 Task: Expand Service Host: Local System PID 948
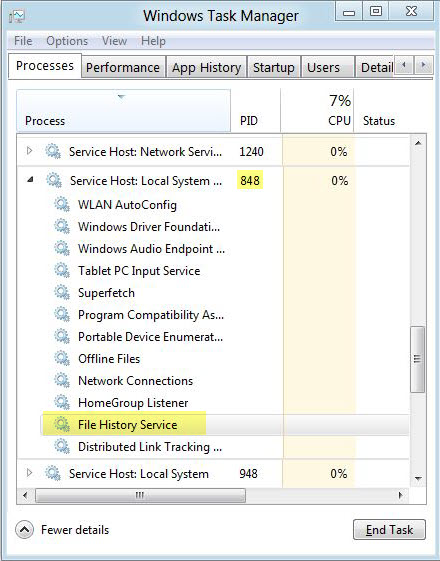click(x=30, y=473)
